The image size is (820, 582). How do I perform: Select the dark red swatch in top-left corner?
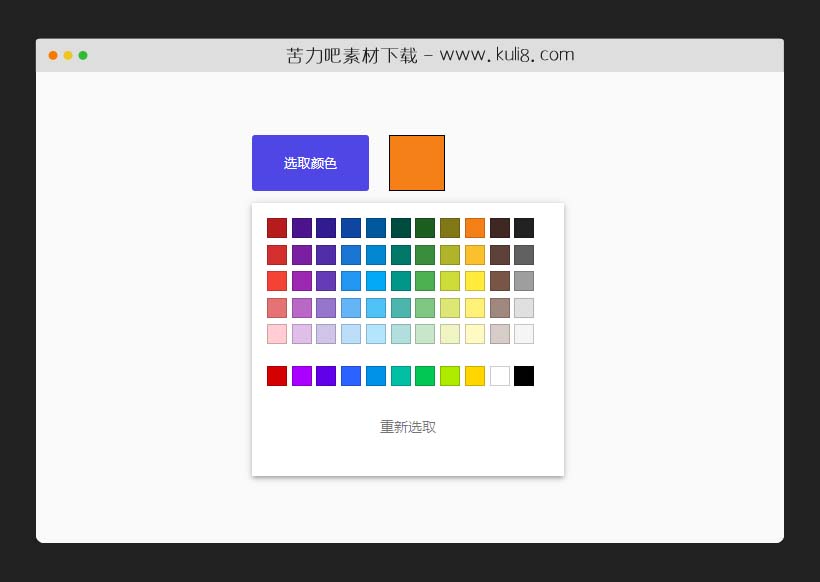(277, 227)
